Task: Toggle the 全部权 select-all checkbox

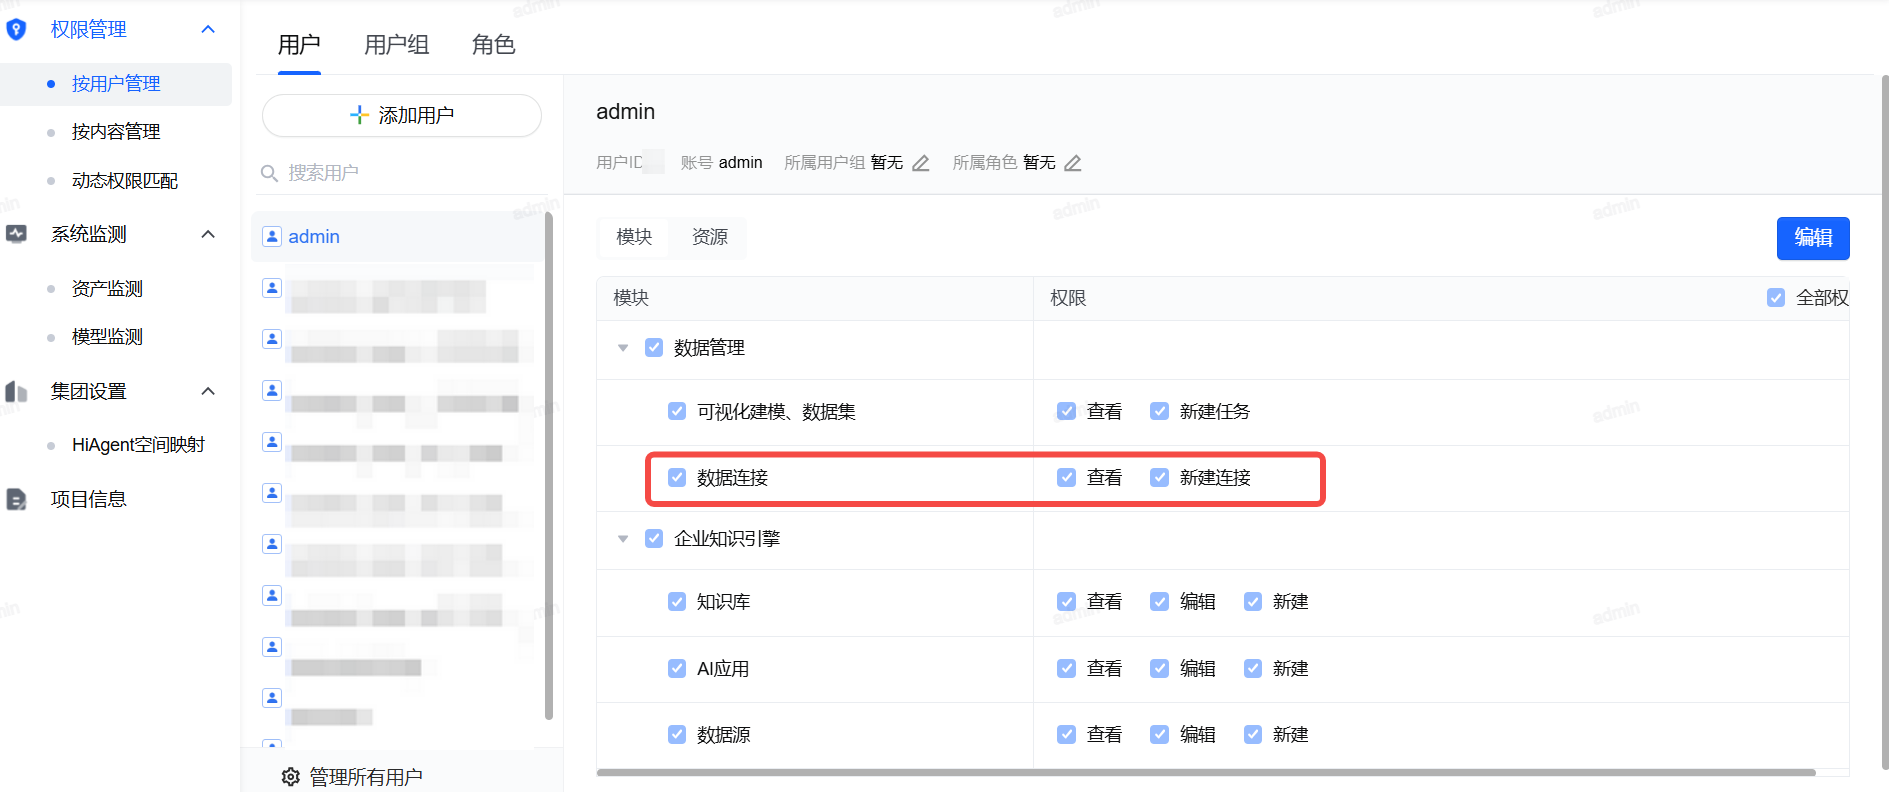Action: [x=1776, y=298]
